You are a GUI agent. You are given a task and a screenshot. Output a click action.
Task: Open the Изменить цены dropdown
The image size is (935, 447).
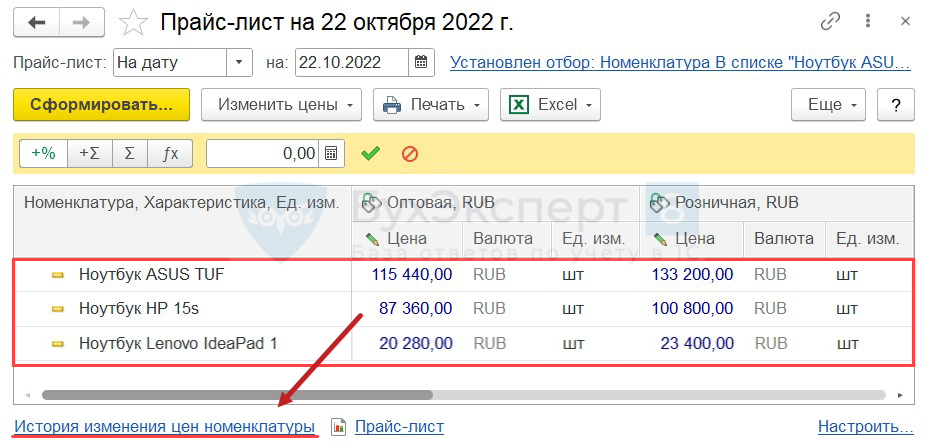(x=281, y=105)
